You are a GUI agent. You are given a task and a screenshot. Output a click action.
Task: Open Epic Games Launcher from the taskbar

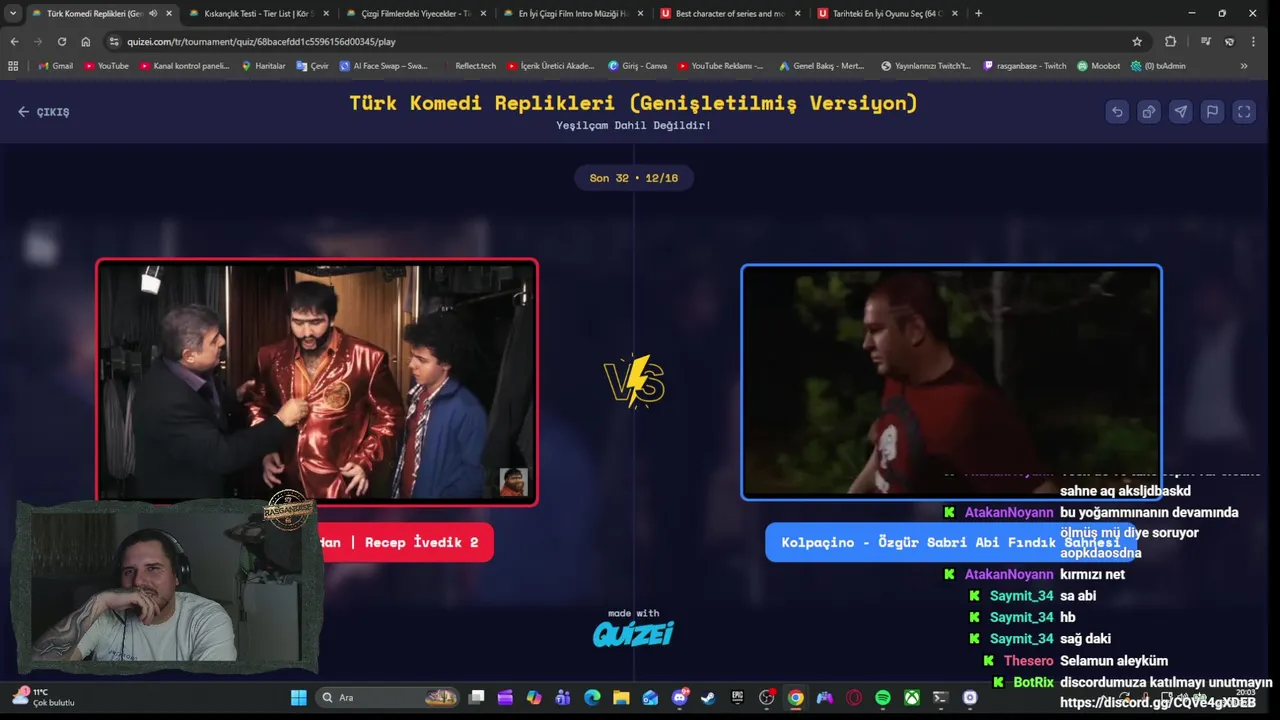tap(737, 697)
